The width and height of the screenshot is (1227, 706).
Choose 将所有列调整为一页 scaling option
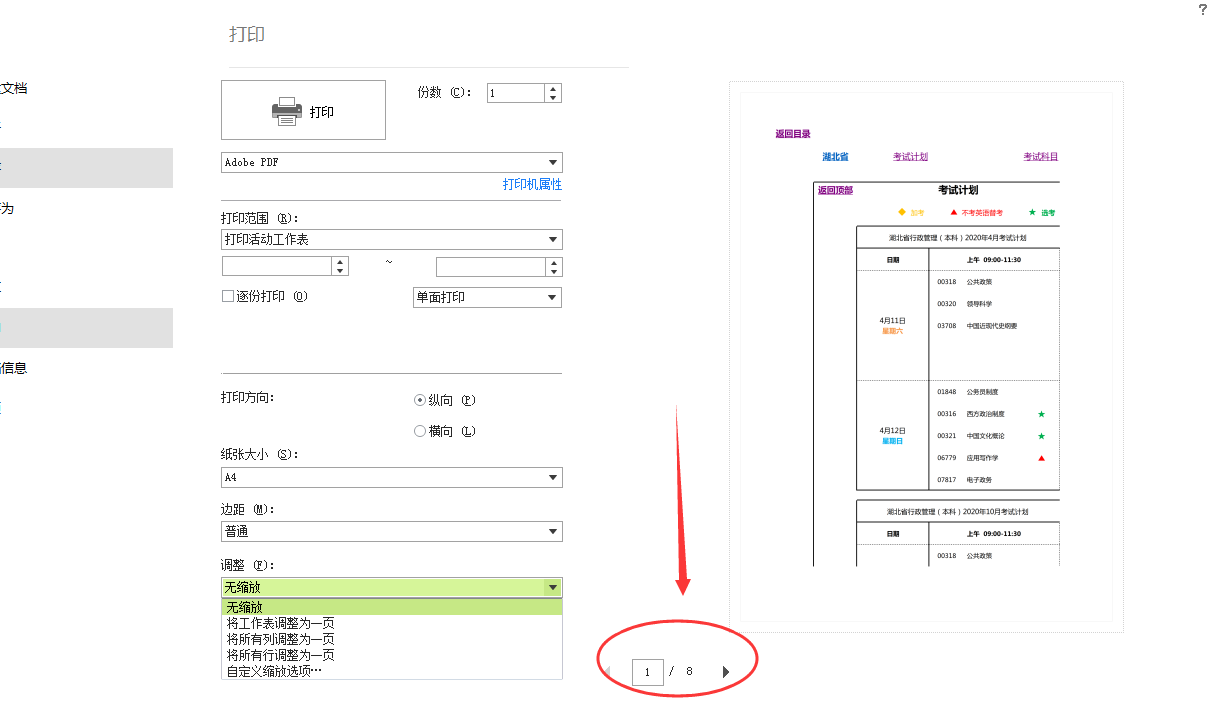click(x=392, y=639)
